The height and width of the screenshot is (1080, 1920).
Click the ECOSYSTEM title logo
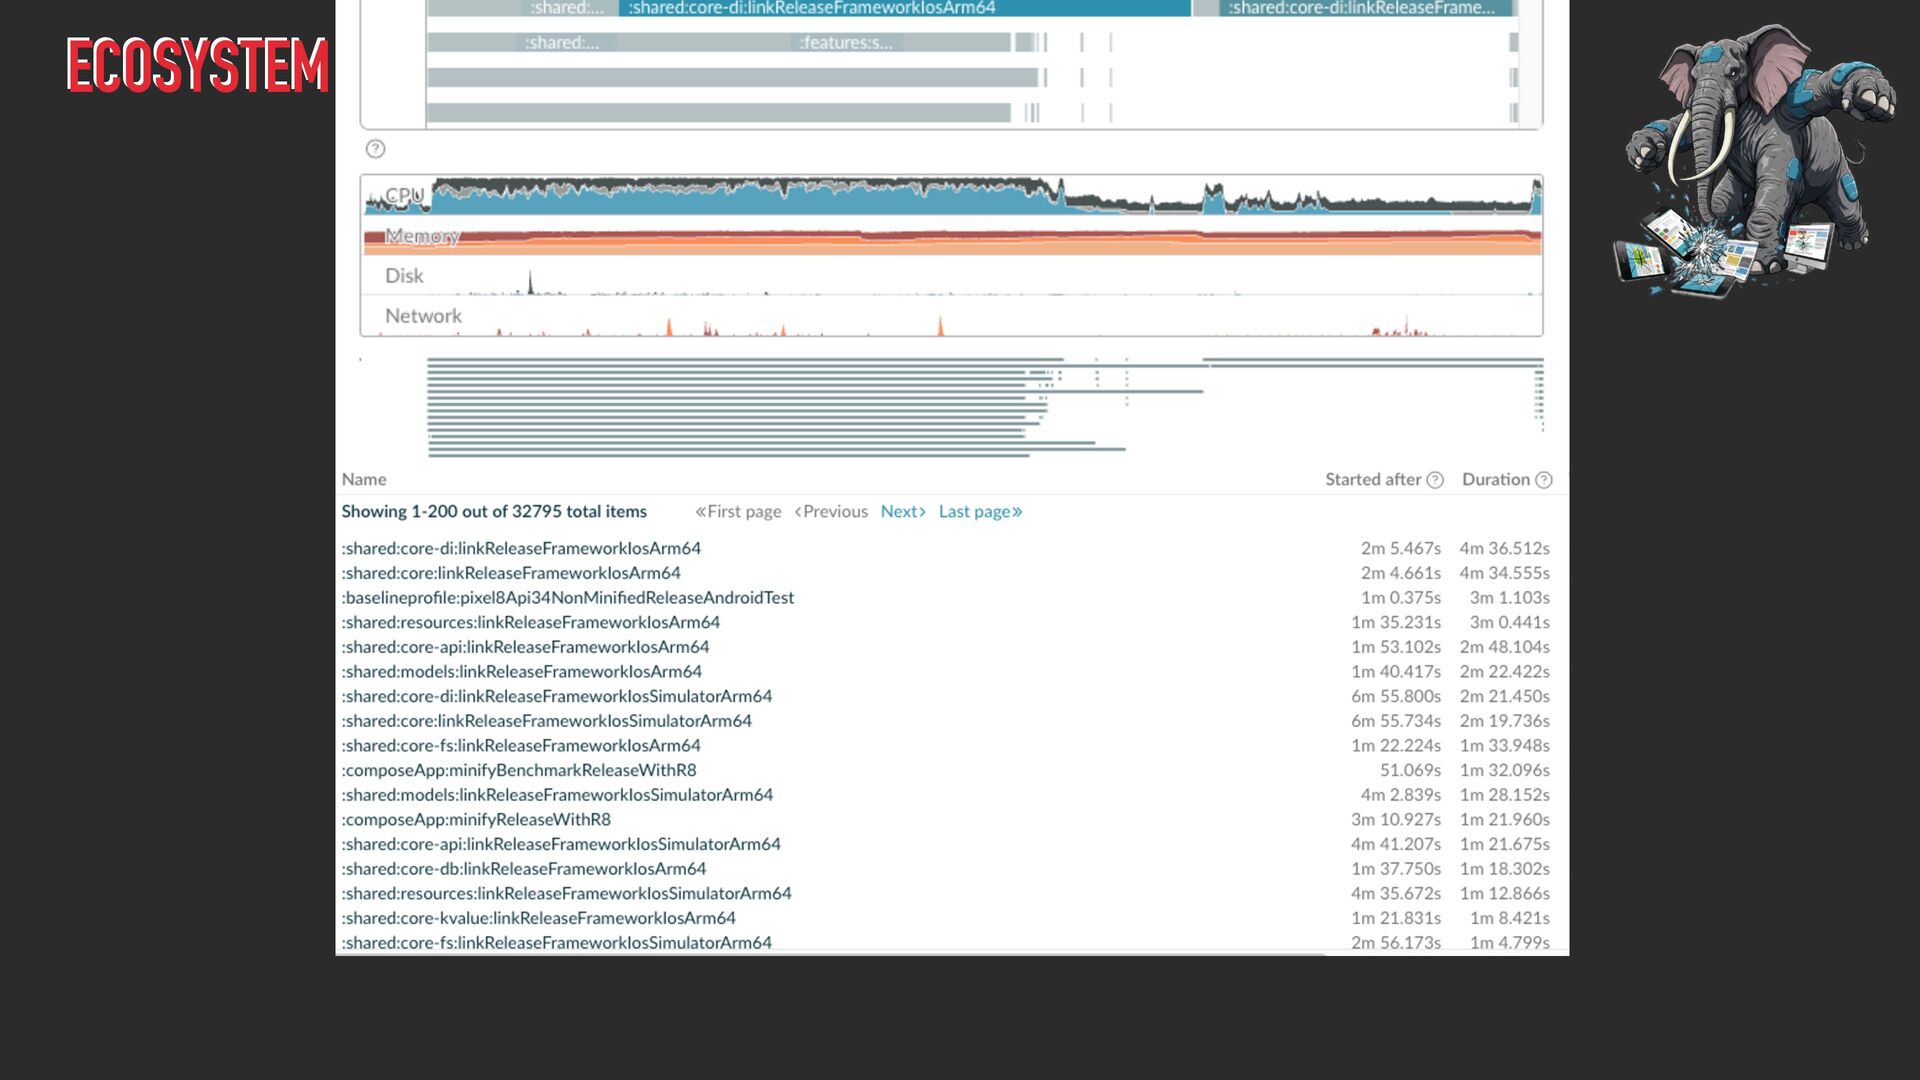click(197, 66)
